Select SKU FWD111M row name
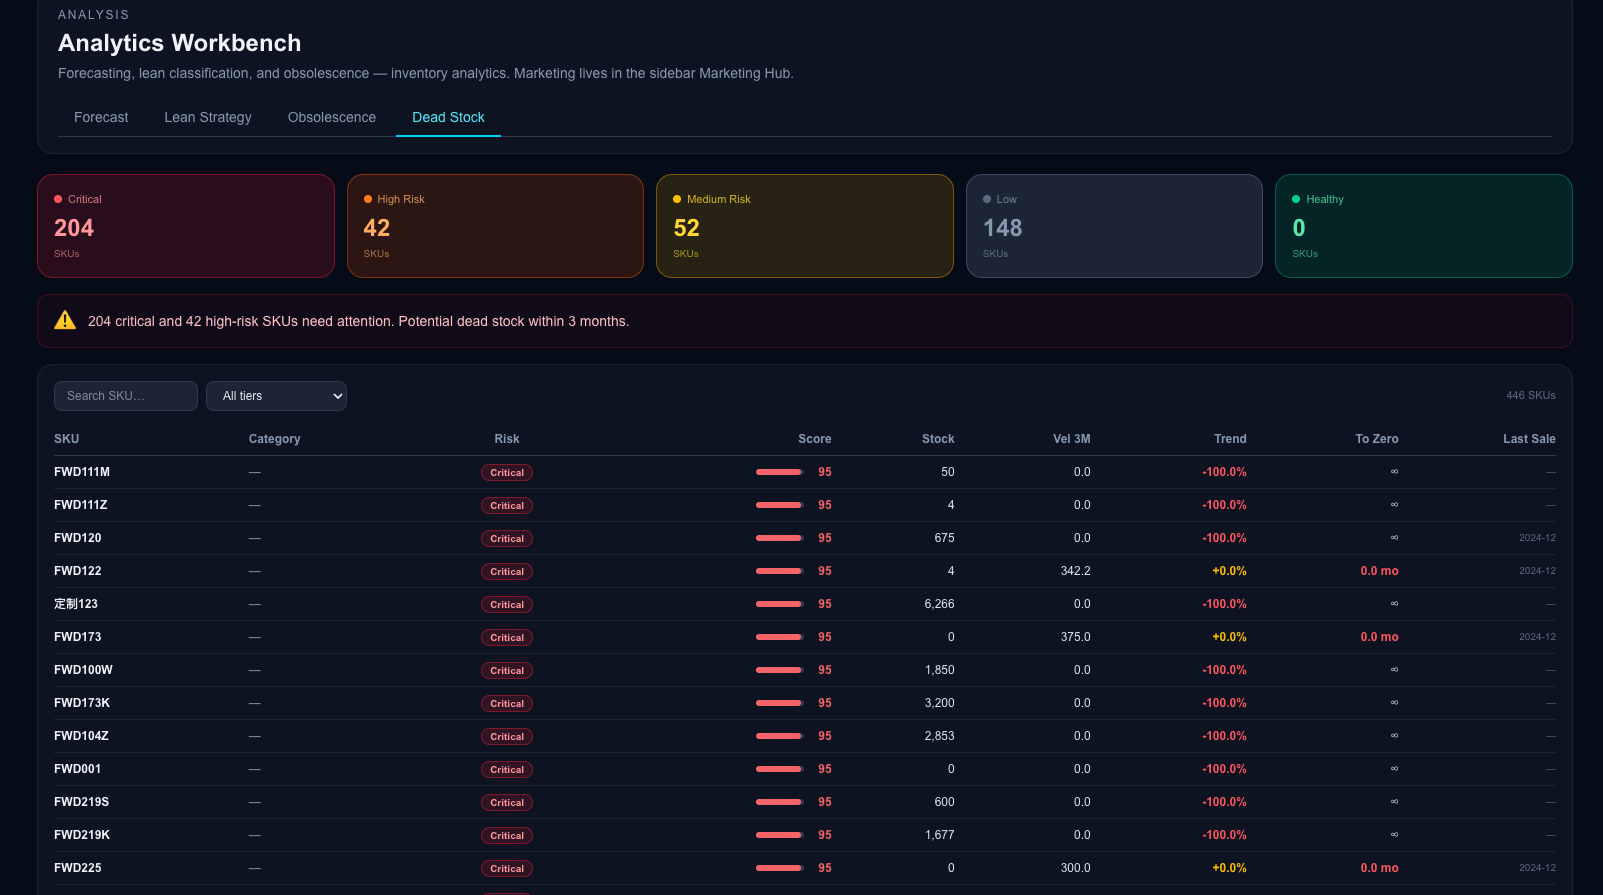Viewport: 1603px width, 895px height. tap(82, 472)
